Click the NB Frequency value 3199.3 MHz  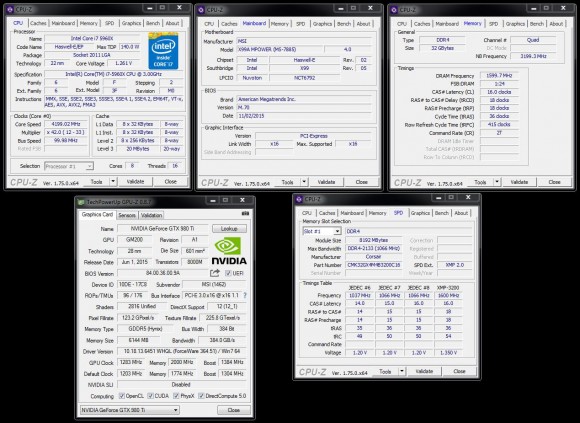533,56
